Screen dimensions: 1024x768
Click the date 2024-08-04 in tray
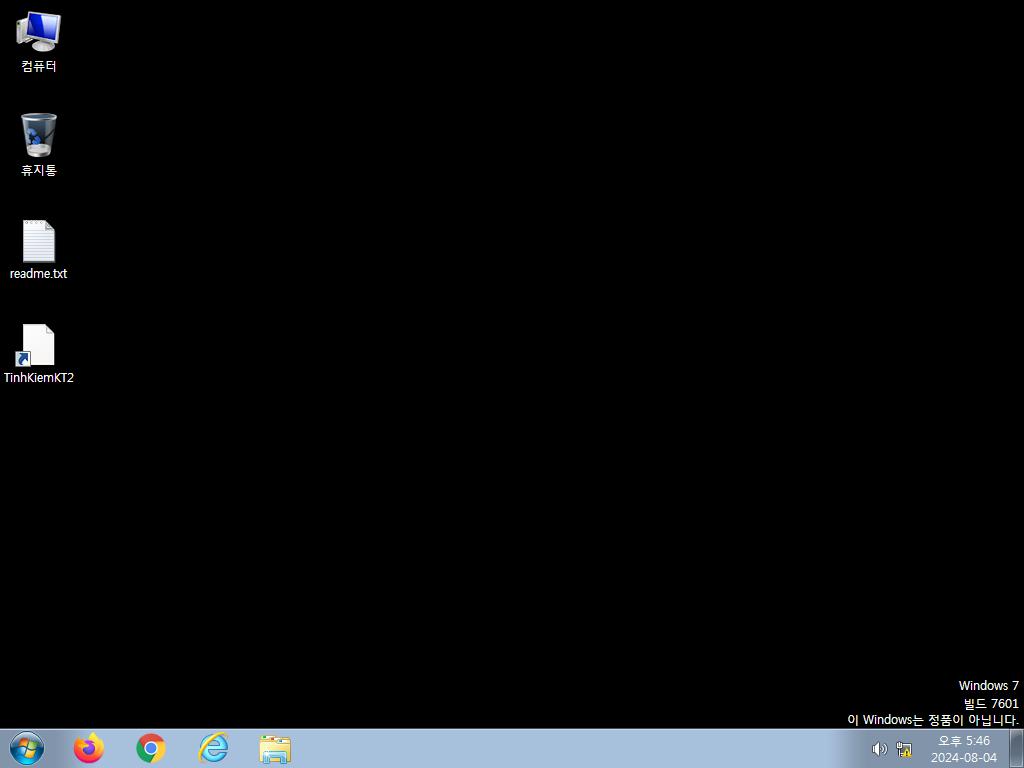(x=964, y=758)
